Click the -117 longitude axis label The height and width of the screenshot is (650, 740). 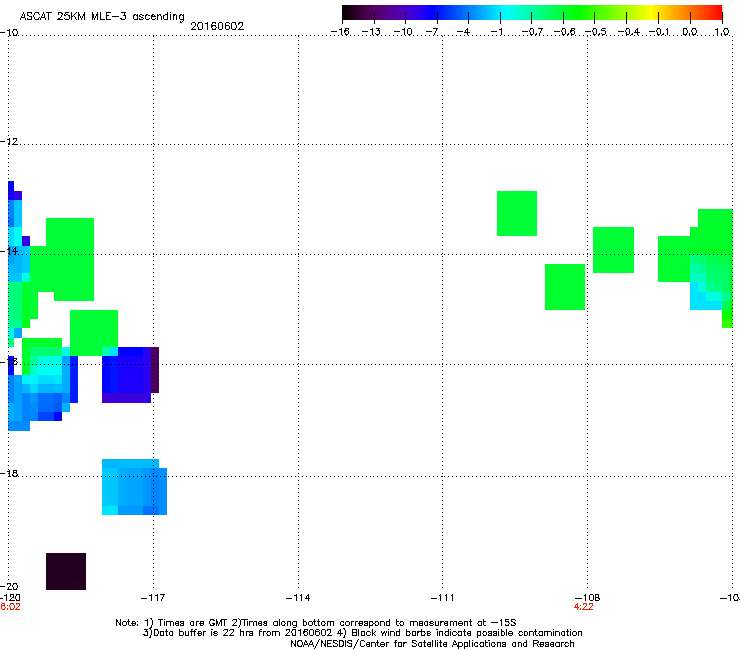pyautogui.click(x=153, y=598)
